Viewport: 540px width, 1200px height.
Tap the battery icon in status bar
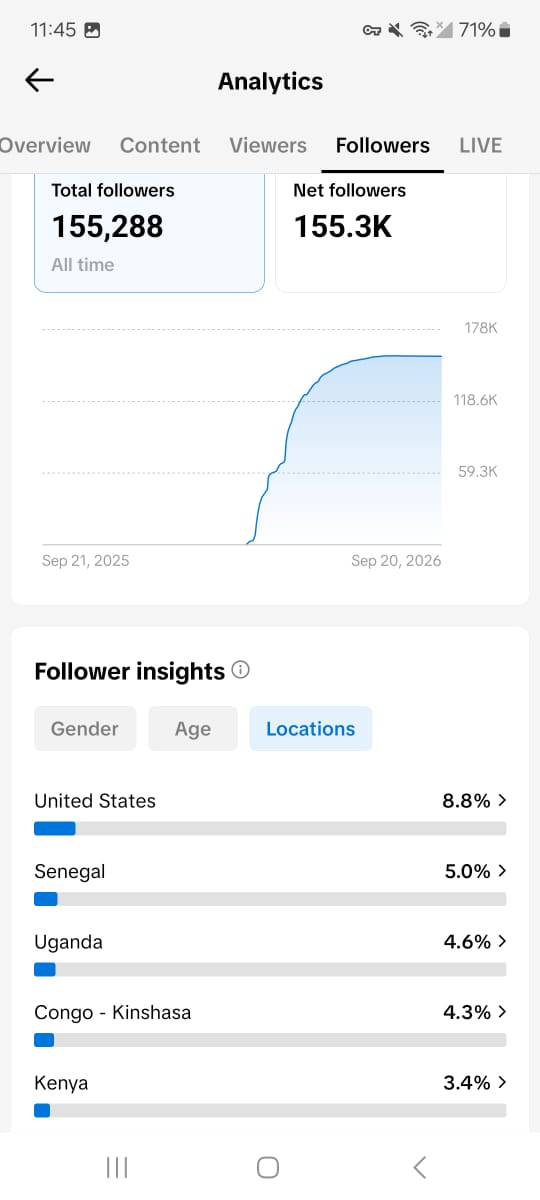(505, 30)
